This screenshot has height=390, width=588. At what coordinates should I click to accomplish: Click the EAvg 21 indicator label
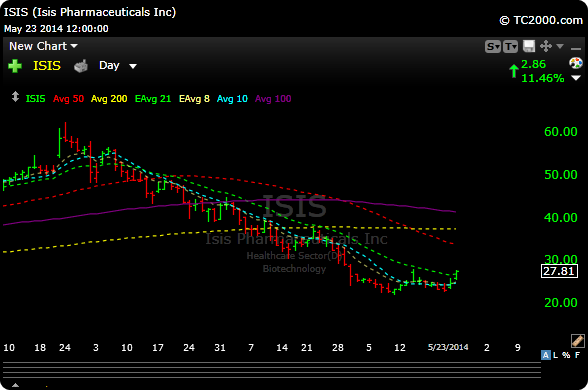(x=153, y=99)
